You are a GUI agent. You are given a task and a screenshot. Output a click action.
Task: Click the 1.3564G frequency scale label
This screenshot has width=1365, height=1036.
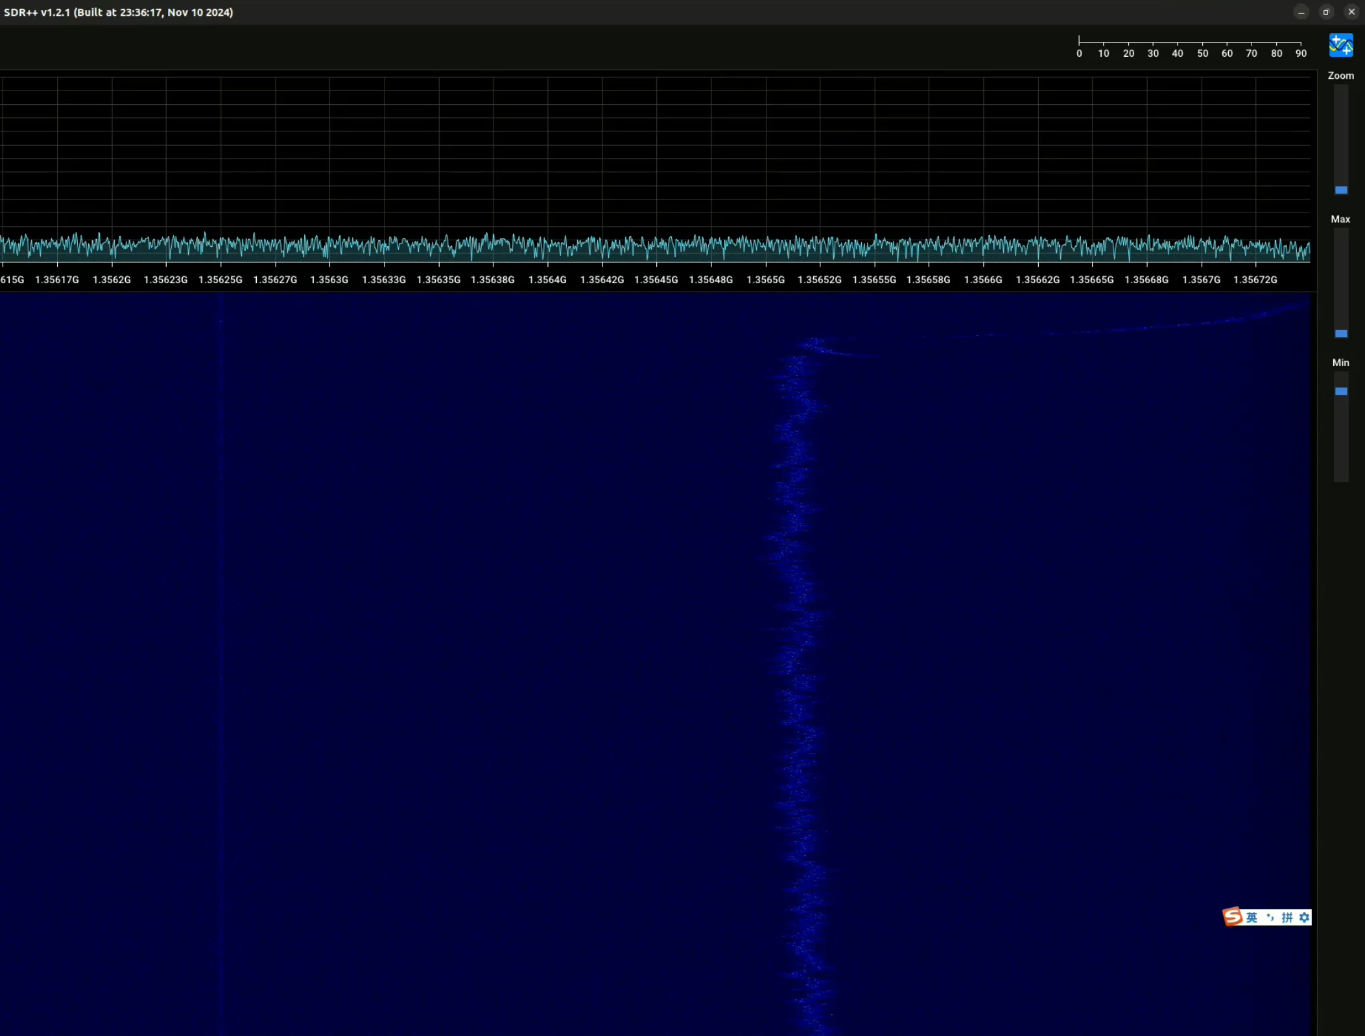point(547,280)
